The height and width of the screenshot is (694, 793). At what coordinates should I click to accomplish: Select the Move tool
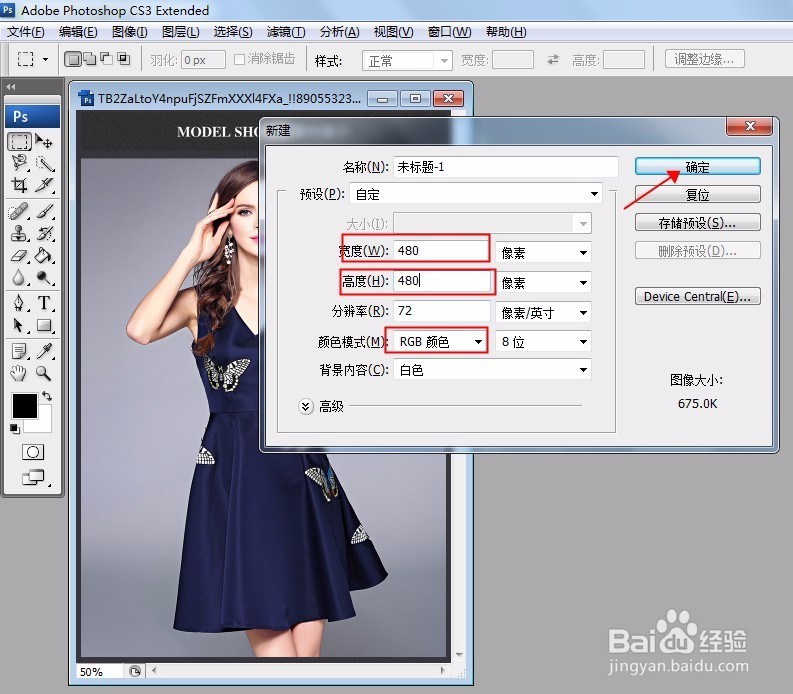pos(44,142)
